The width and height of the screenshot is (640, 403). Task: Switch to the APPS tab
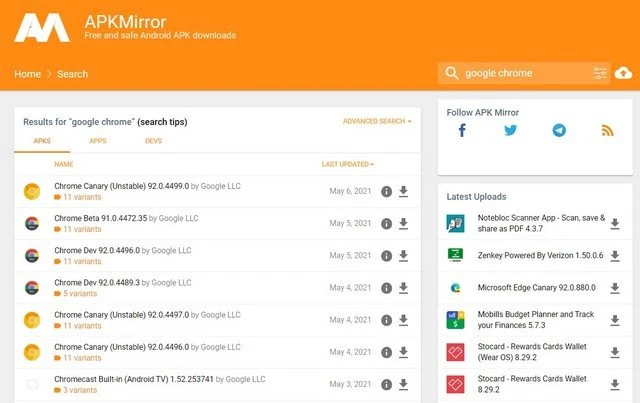98,141
